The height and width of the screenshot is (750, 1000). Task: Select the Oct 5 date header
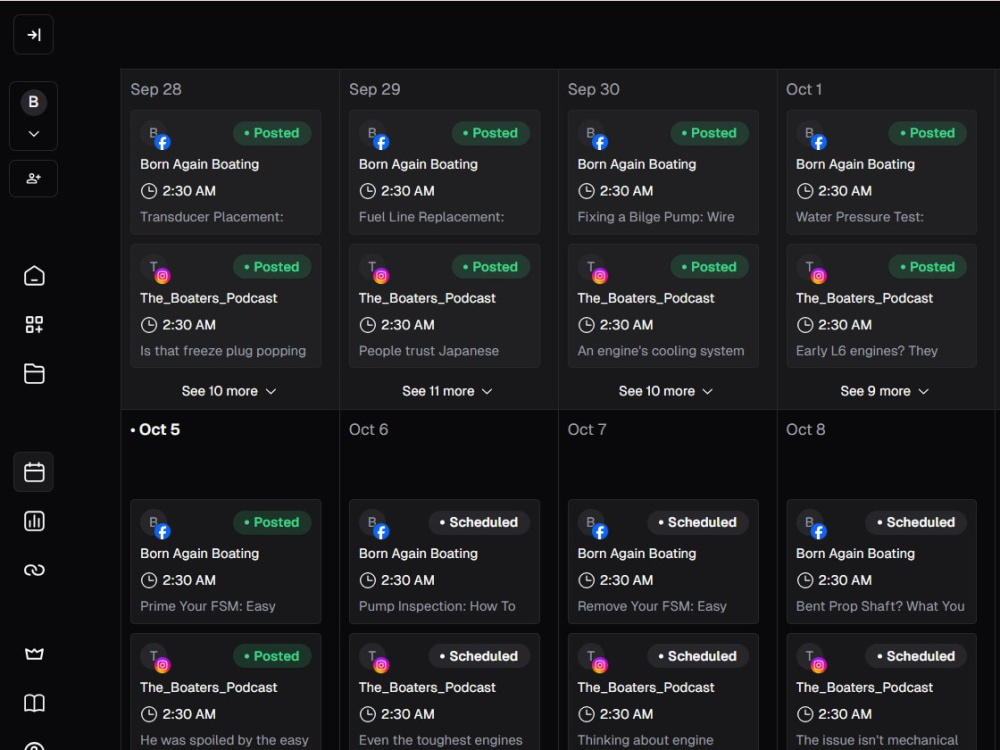pyautogui.click(x=156, y=430)
